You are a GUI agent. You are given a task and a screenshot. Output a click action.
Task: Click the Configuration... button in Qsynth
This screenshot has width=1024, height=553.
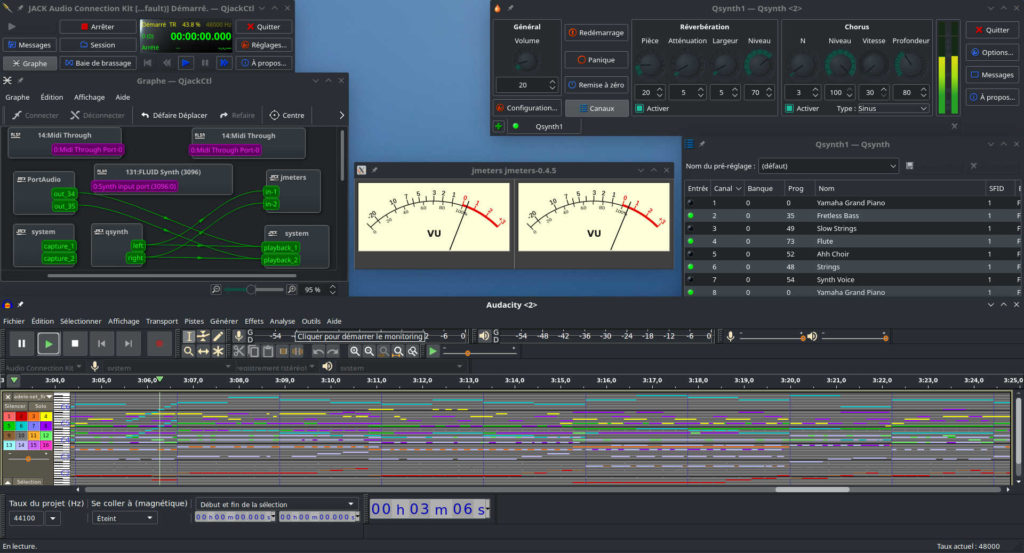[526, 108]
